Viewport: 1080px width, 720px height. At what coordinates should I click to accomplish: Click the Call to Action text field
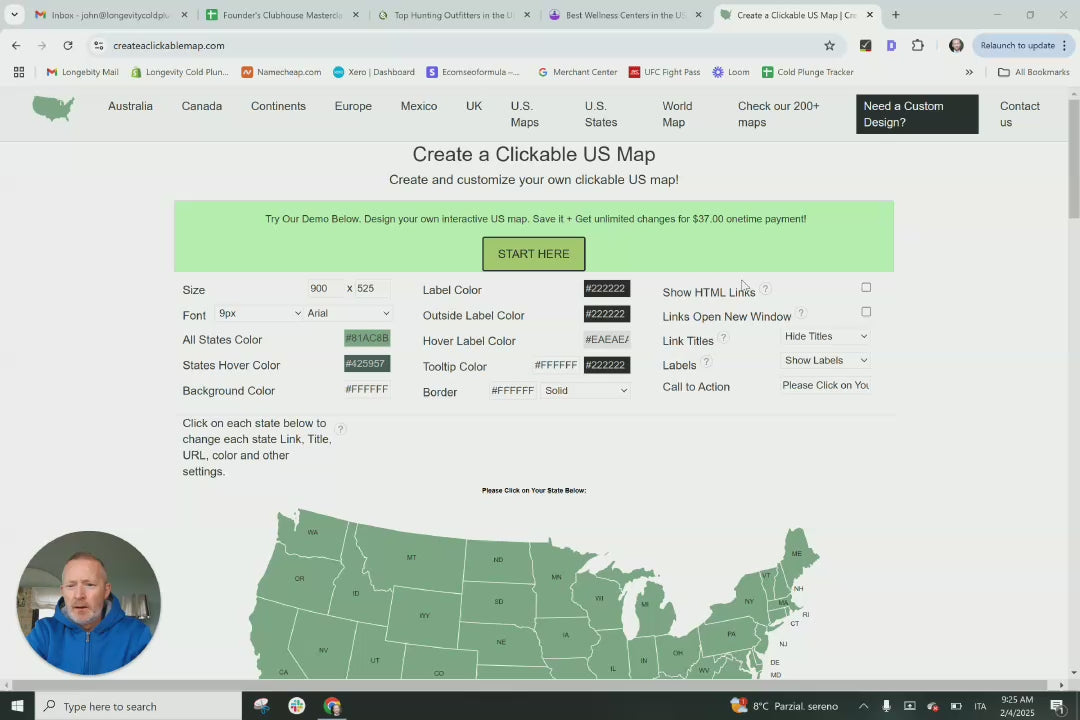pos(825,385)
